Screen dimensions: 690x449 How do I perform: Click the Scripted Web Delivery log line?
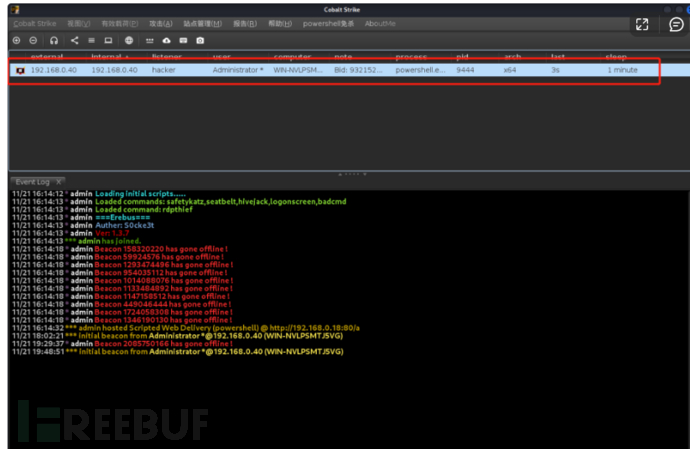pos(186,328)
